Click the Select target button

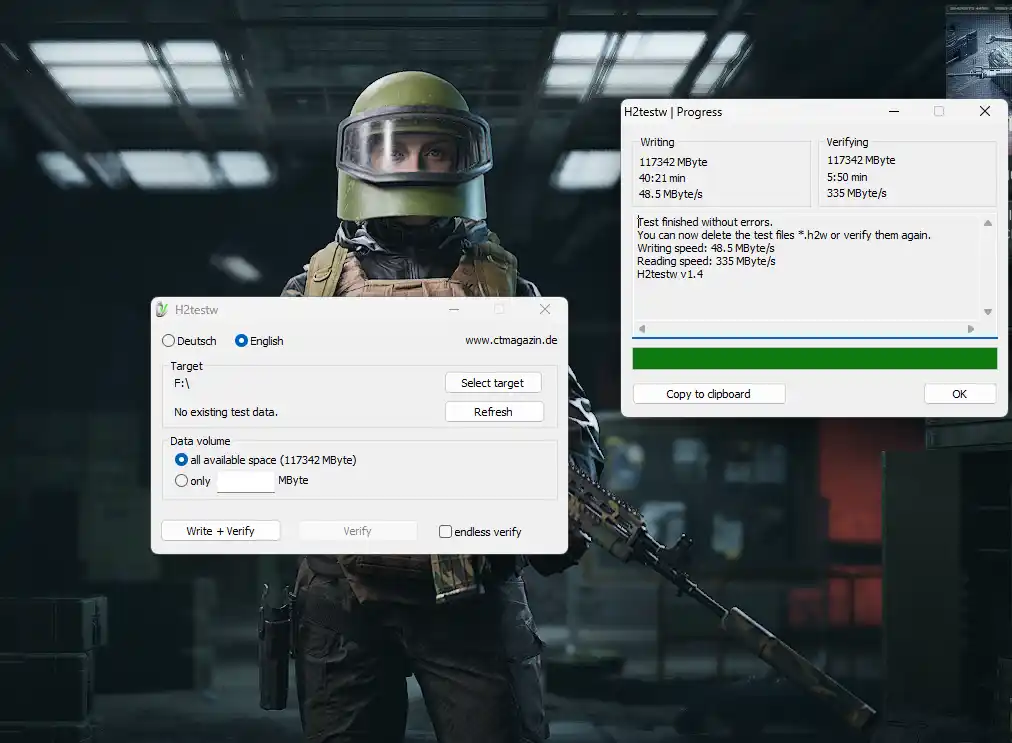pos(493,383)
